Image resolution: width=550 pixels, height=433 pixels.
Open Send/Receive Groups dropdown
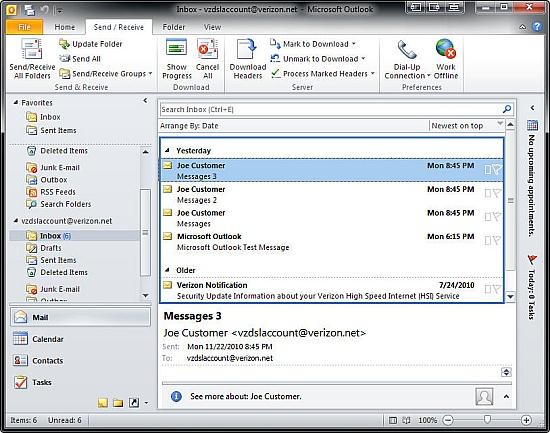click(106, 74)
